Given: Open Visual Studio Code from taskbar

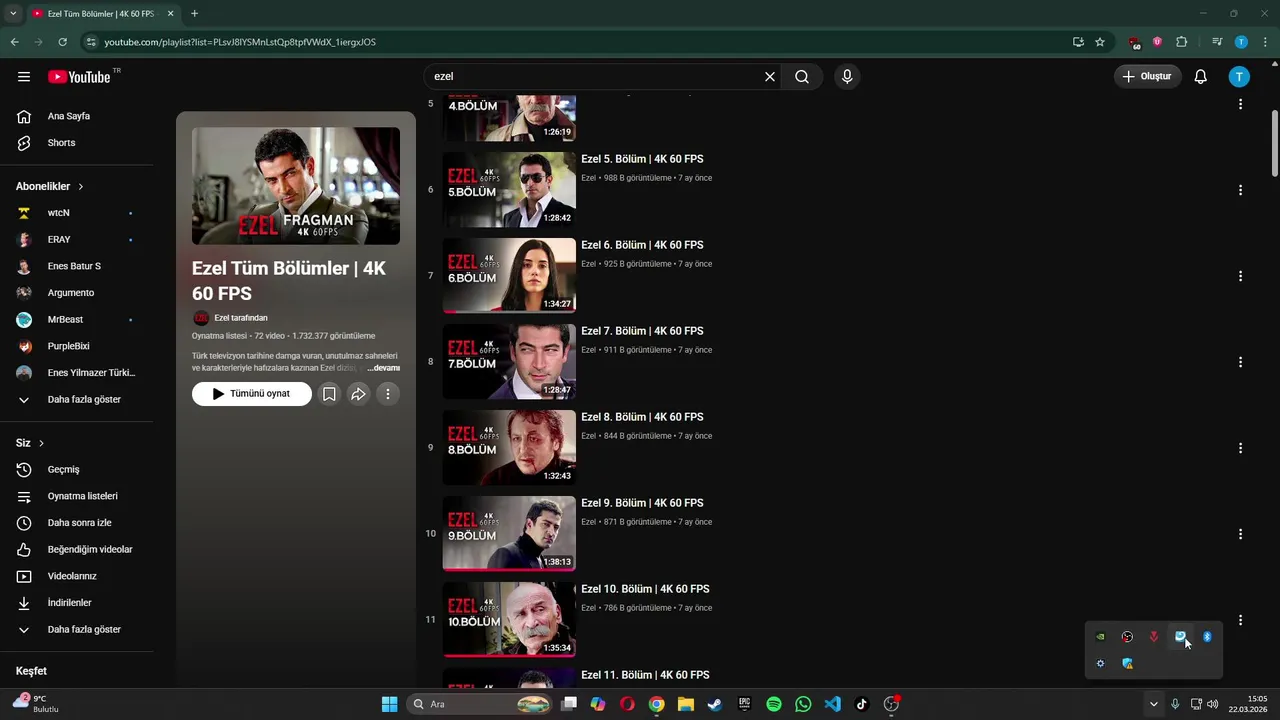Looking at the screenshot, I should pos(833,704).
